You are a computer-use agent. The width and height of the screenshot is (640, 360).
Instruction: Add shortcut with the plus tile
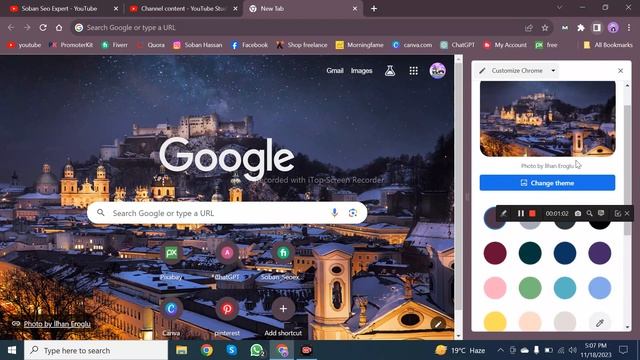pos(283,316)
